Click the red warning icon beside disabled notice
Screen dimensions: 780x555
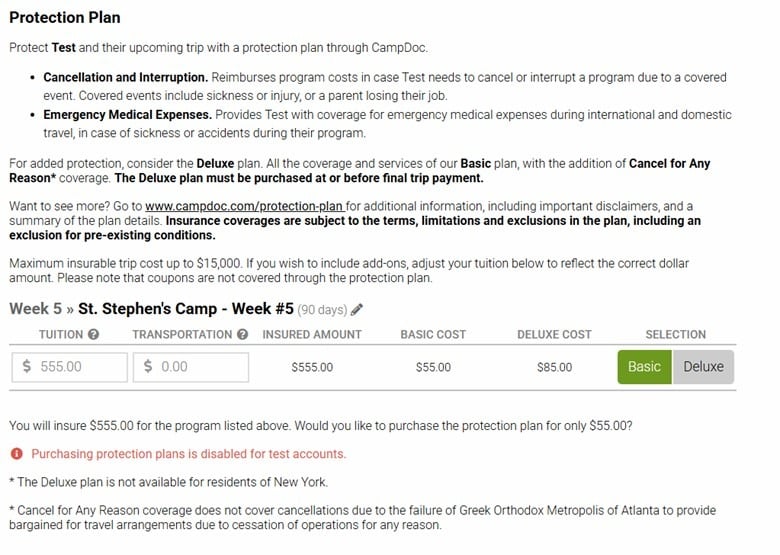pos(17,454)
